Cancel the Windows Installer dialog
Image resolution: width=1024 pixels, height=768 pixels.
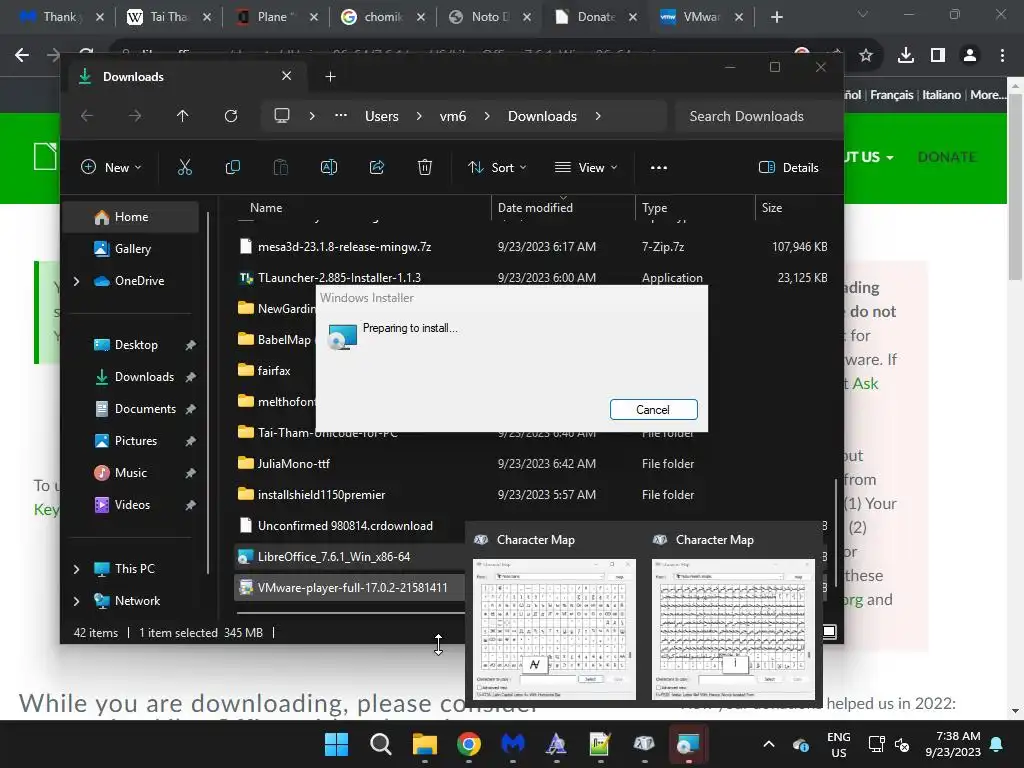pos(654,409)
